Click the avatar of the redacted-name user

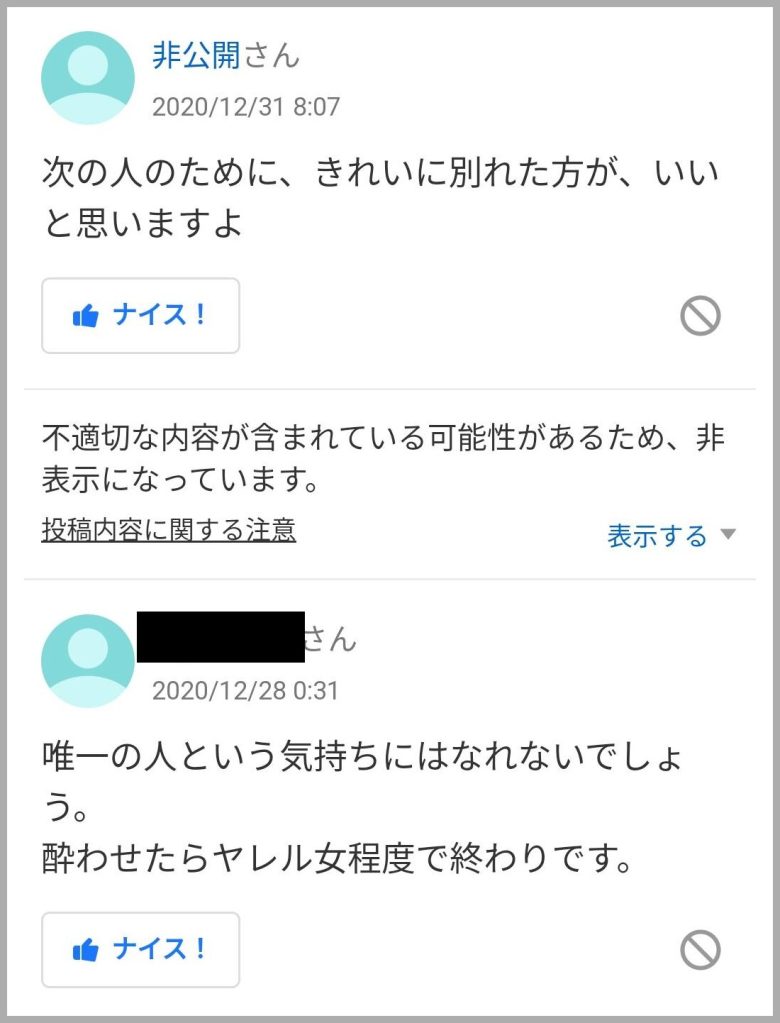(x=88, y=661)
